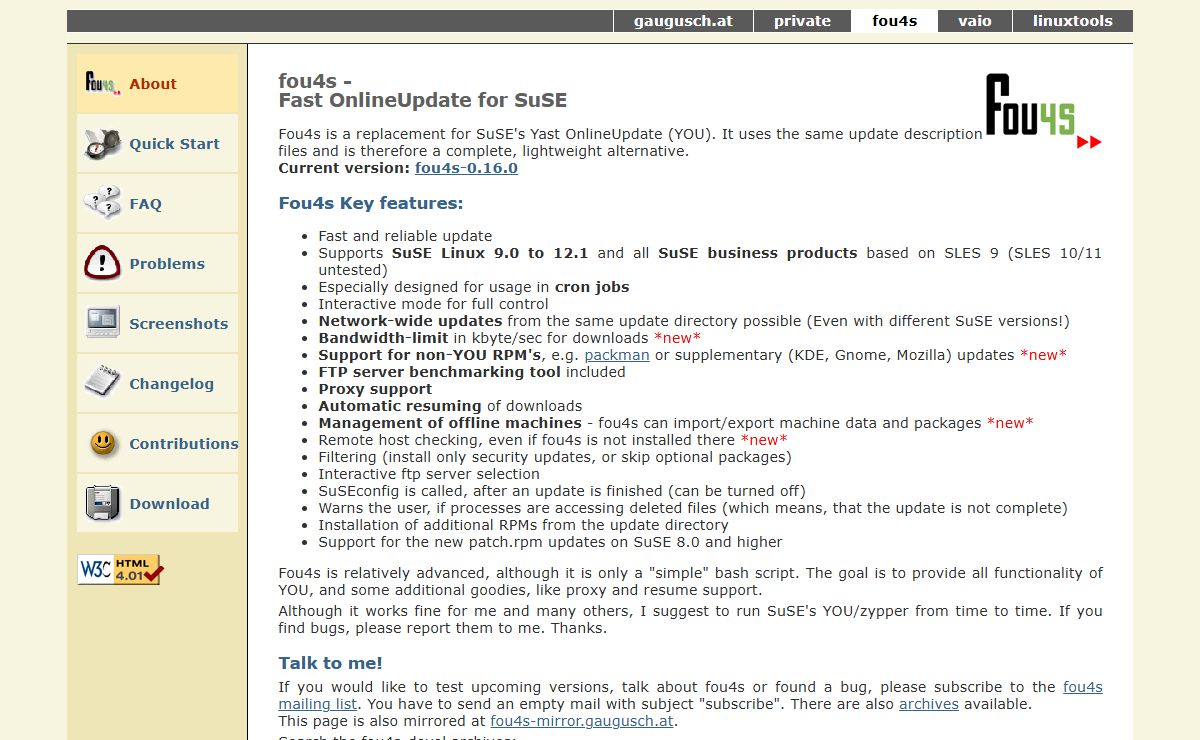Click "Network-wide updates" bold text
Image resolution: width=1200 pixels, height=740 pixels.
pos(410,321)
